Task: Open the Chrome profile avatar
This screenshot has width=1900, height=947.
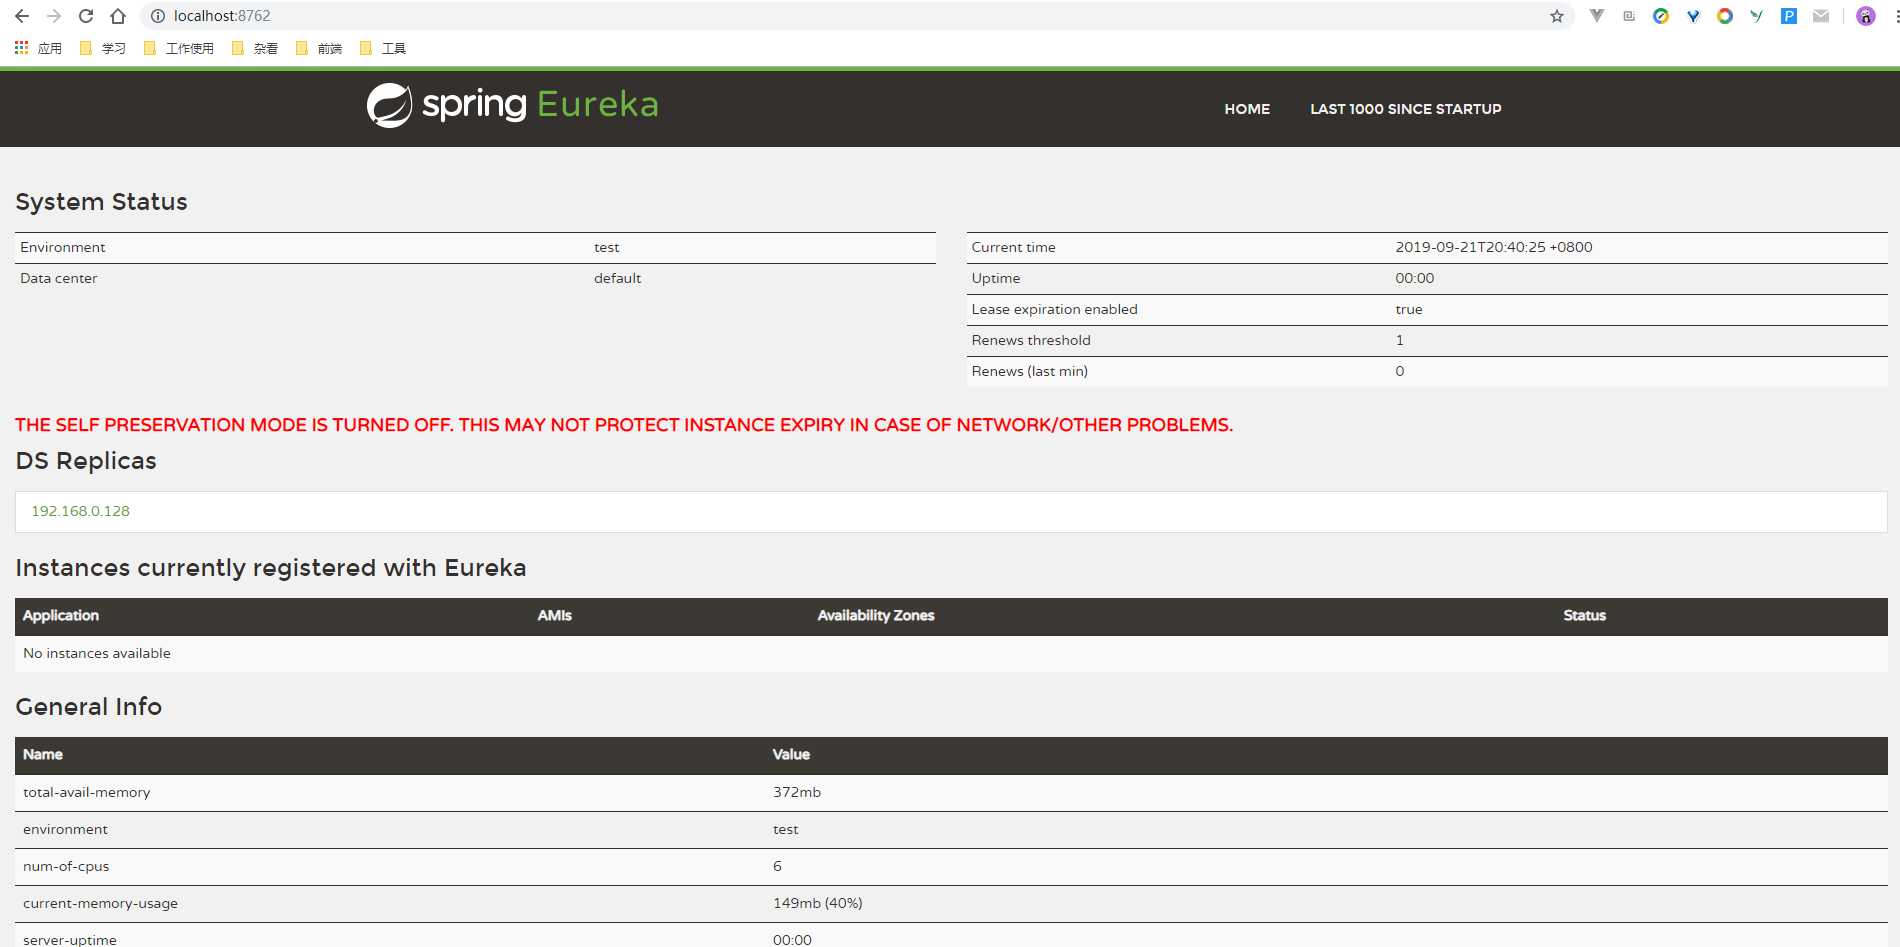Action: click(x=1866, y=16)
